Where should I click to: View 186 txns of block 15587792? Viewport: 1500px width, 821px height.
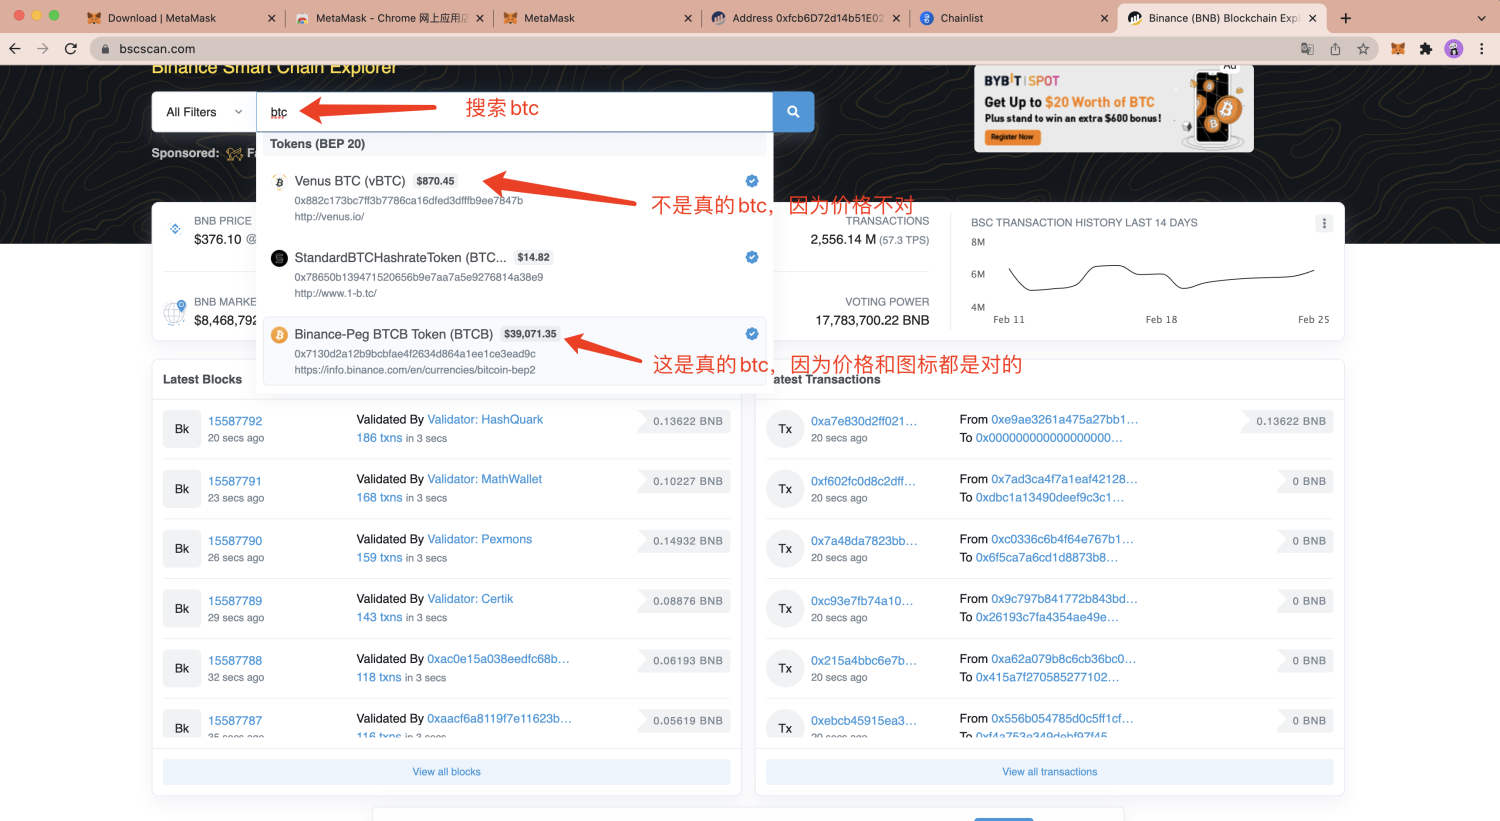point(379,438)
